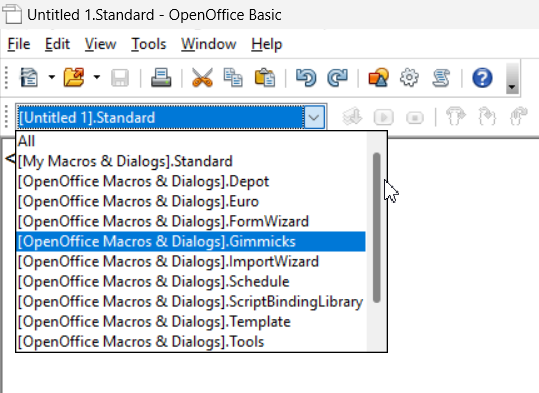Select the ImportWizard library entry
This screenshot has width=539, height=393.
click(x=191, y=261)
